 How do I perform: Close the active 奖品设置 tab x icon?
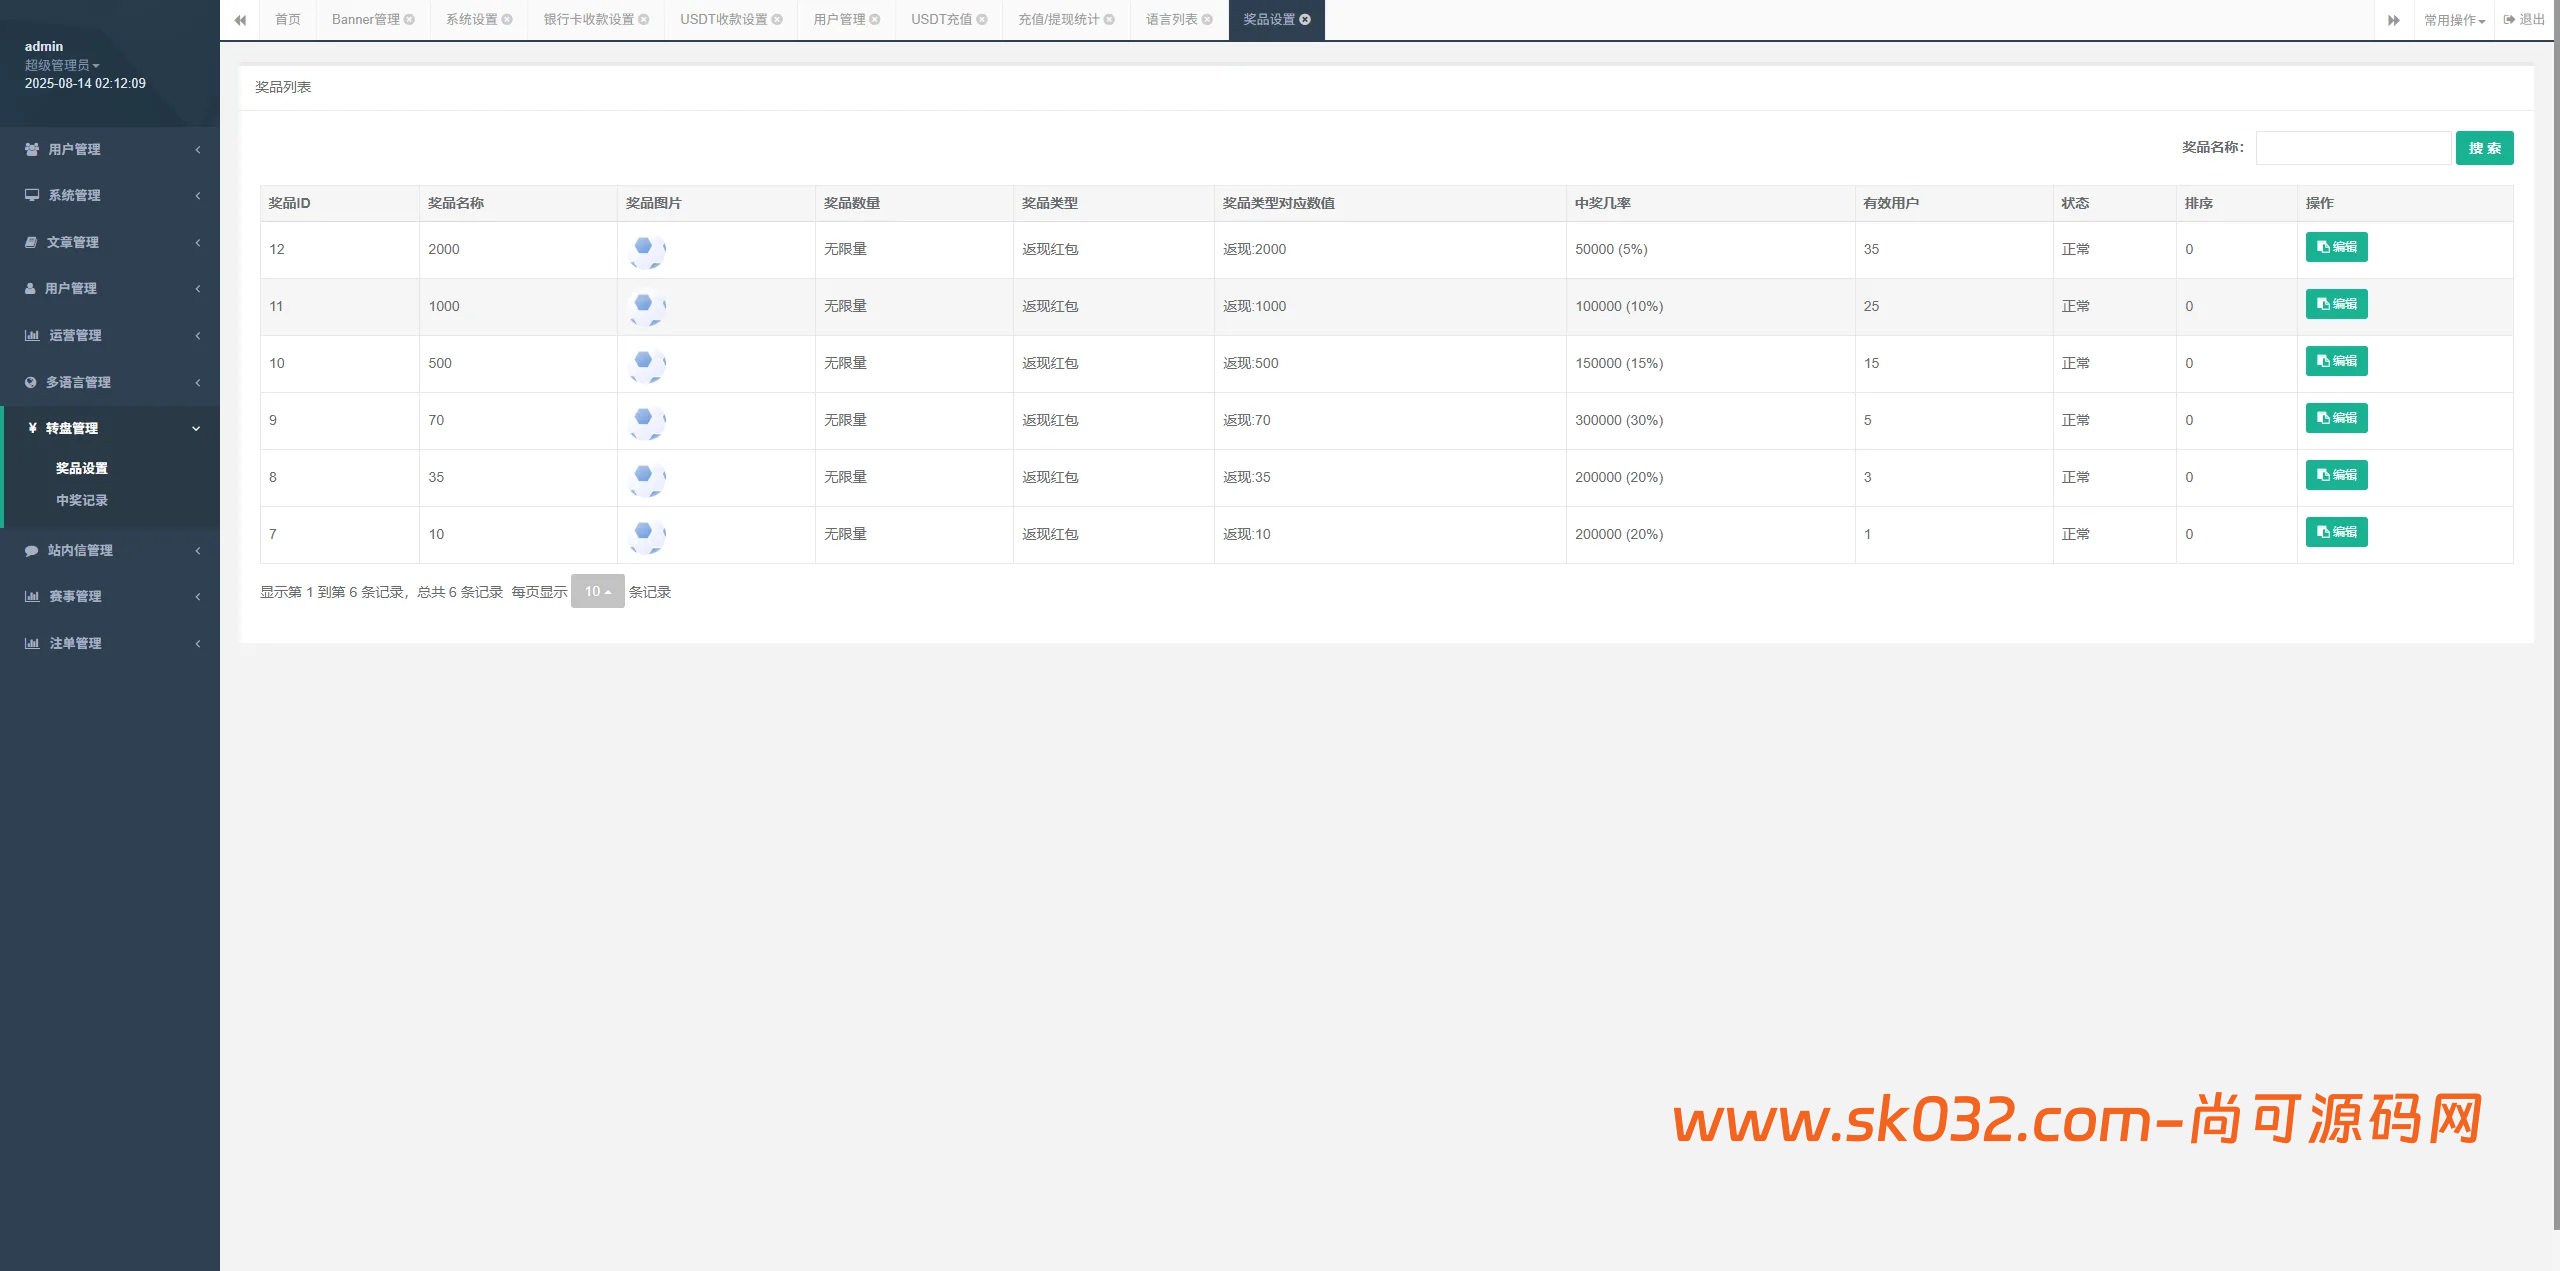[1305, 20]
